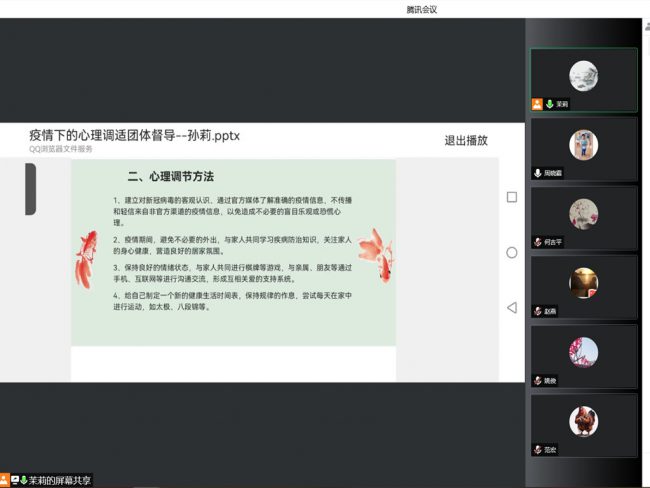
Task: Select 何吉平's participant avatar
Action: tap(583, 214)
